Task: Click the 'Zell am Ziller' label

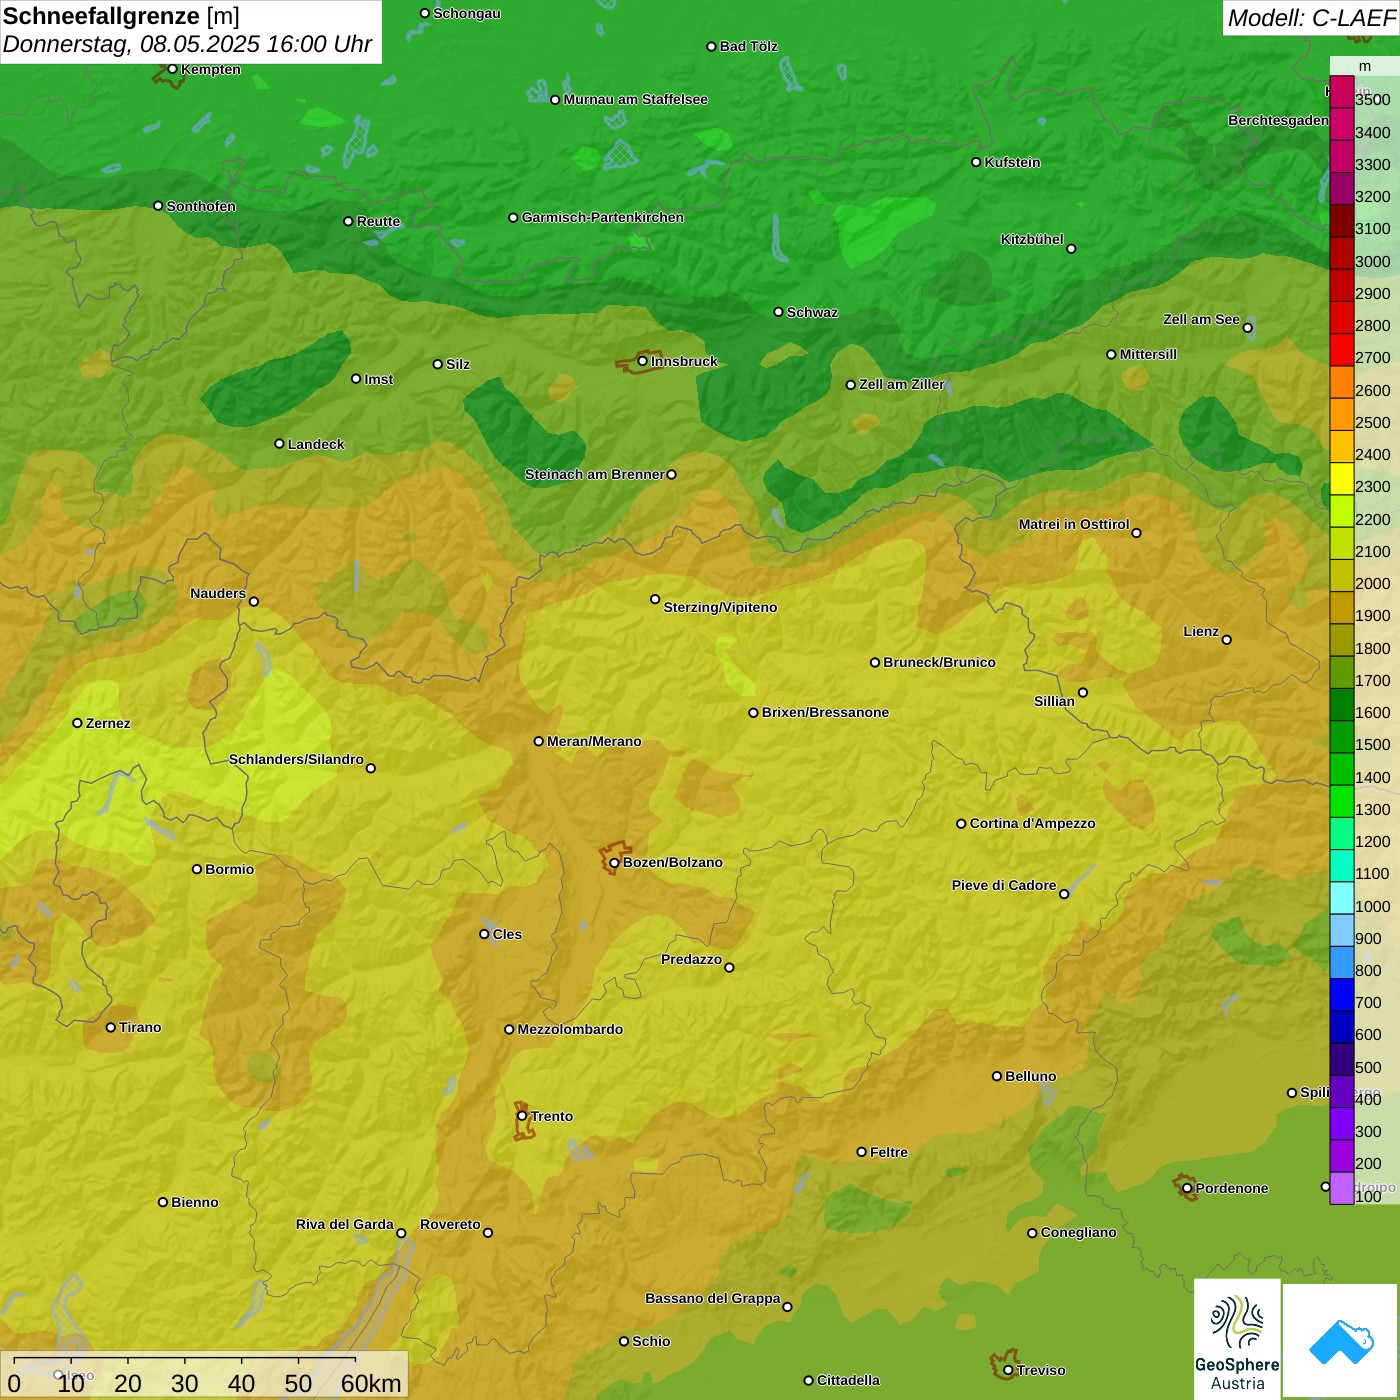Action: pos(901,384)
